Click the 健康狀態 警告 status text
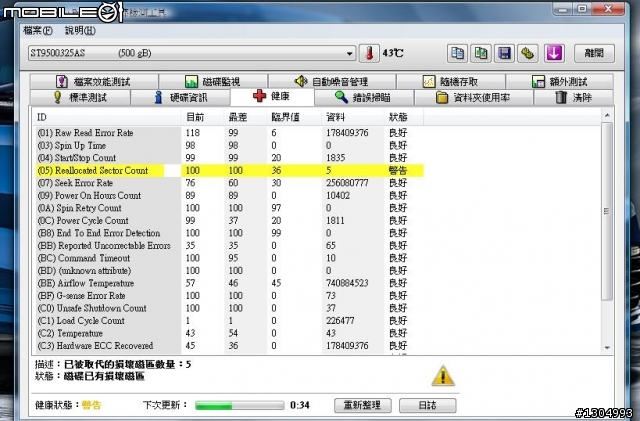The height and width of the screenshot is (421, 640). pyautogui.click(x=91, y=405)
